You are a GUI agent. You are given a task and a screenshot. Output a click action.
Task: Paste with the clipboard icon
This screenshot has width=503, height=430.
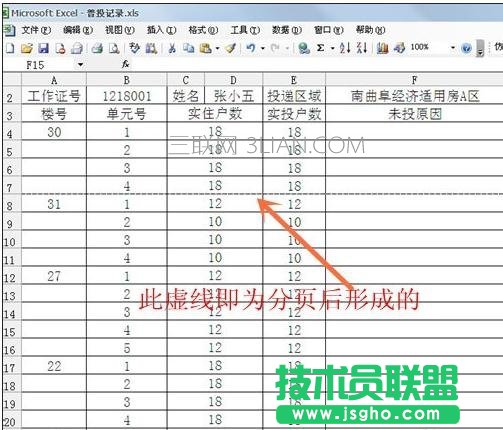click(206, 49)
